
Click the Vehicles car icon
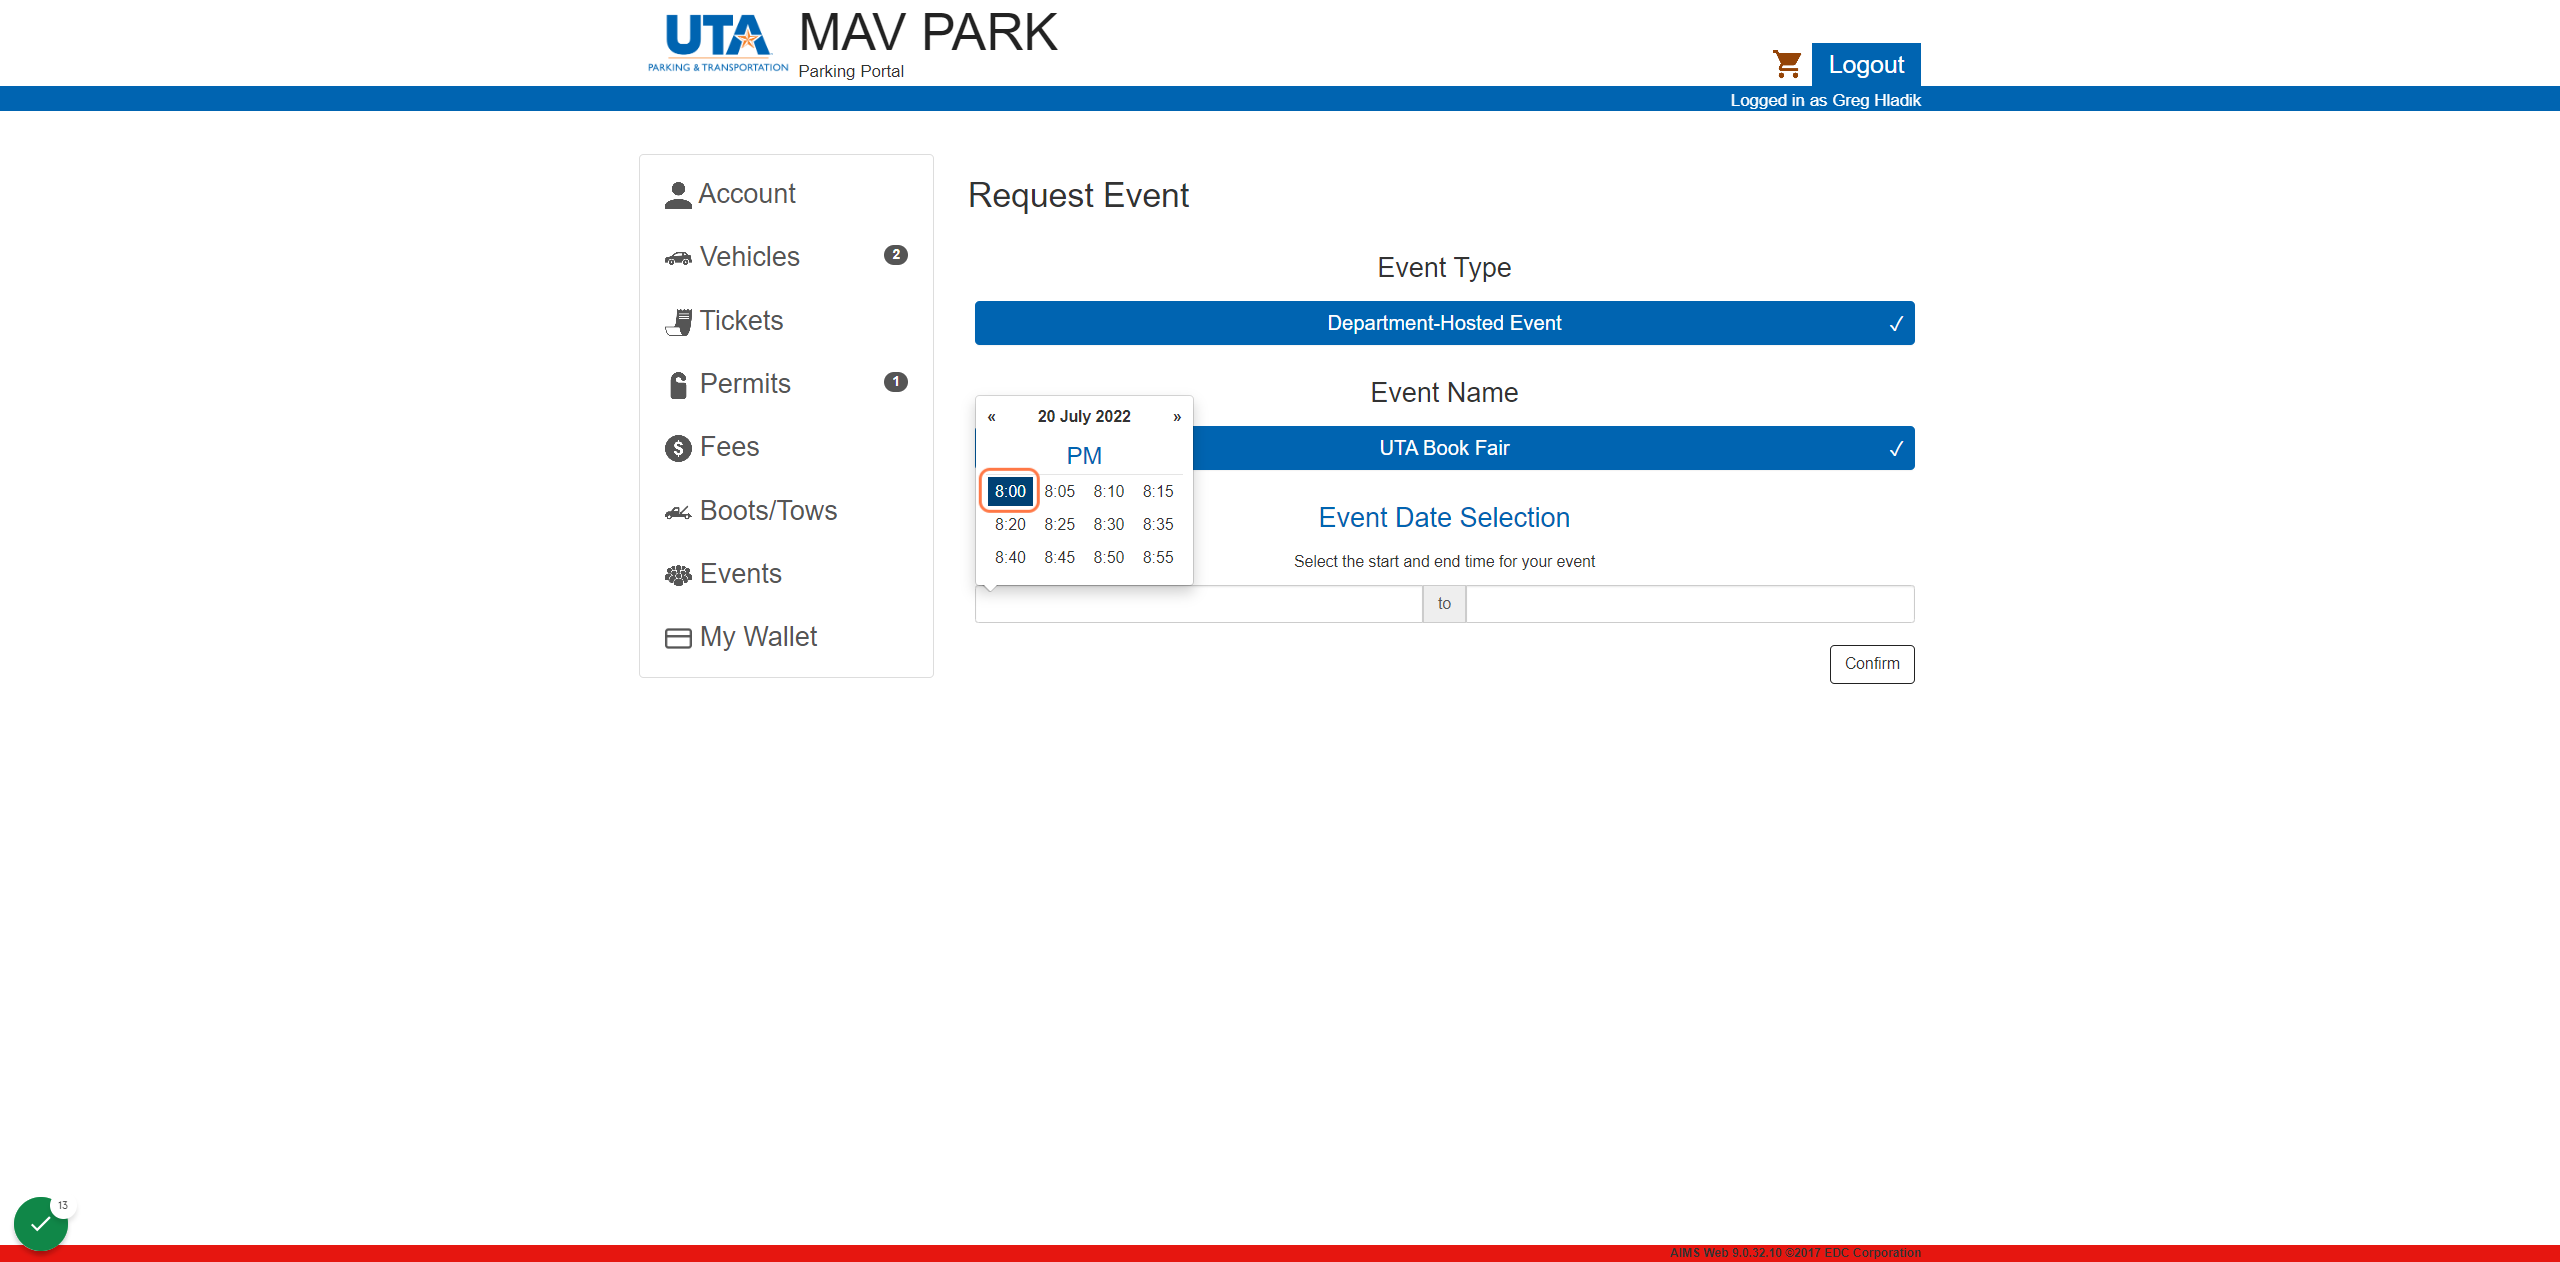point(678,258)
